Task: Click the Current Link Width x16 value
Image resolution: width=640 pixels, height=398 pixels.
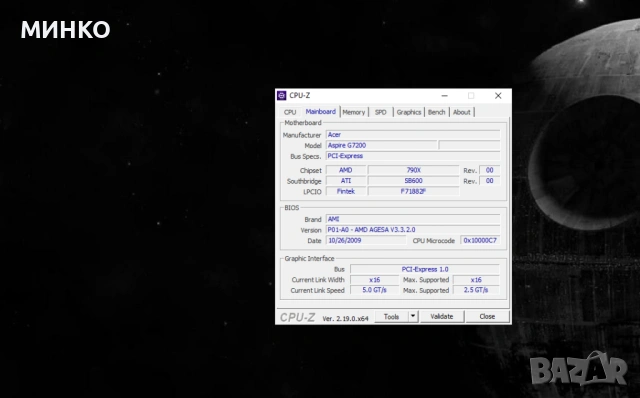Action: click(374, 280)
